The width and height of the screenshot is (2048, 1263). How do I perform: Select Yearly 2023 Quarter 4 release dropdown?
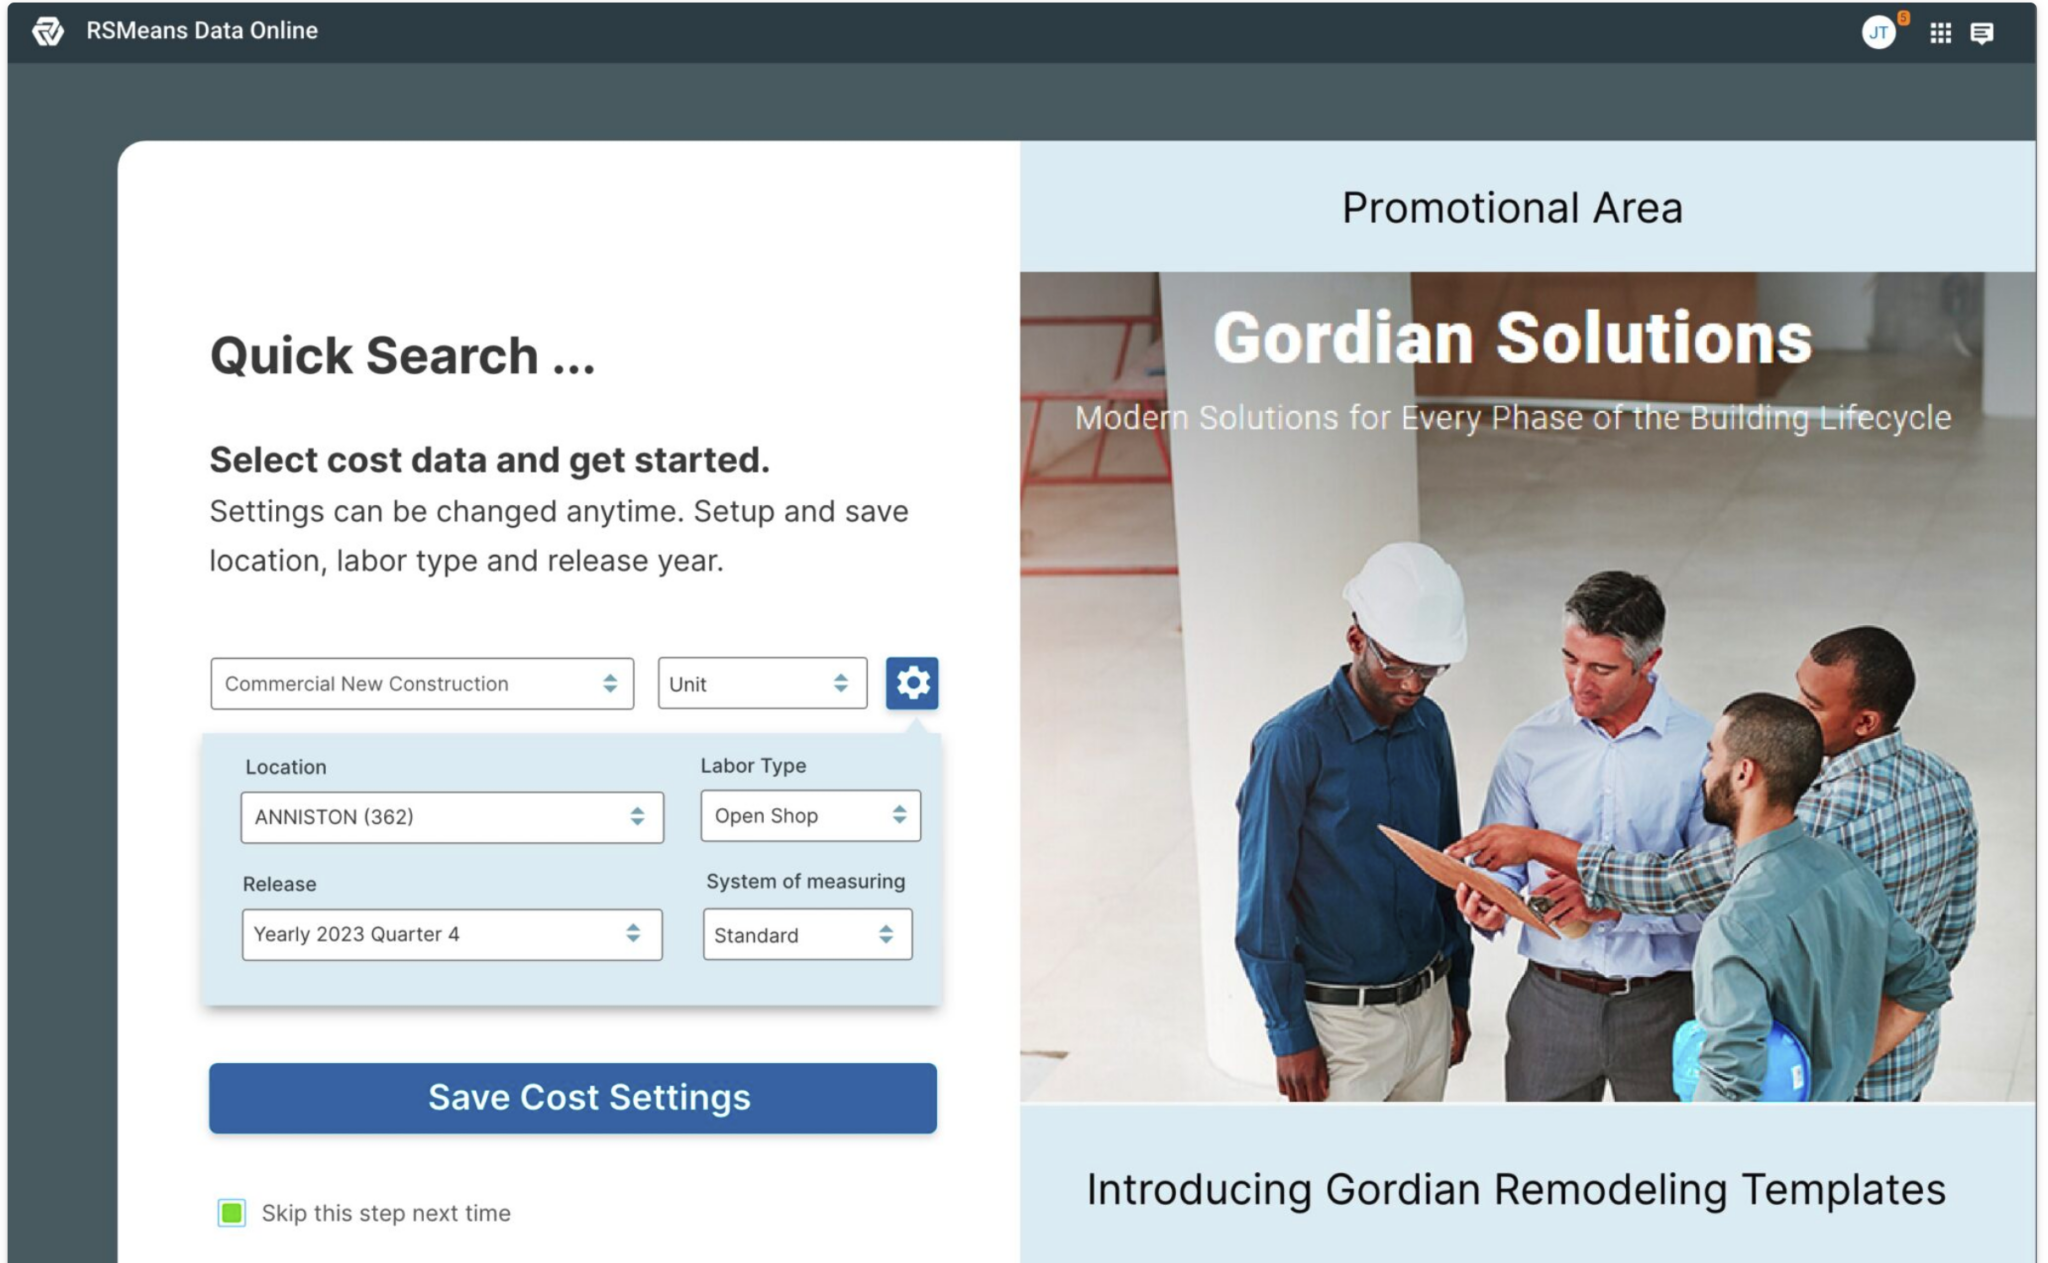[450, 934]
